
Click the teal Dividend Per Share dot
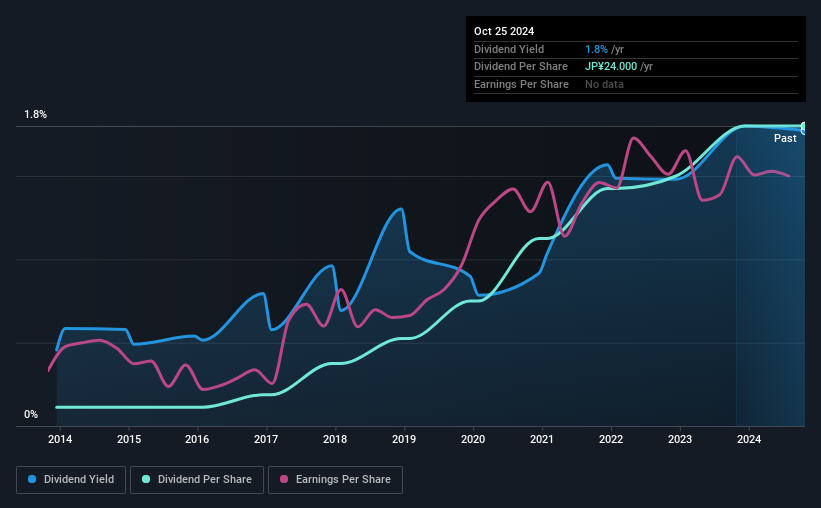click(146, 479)
